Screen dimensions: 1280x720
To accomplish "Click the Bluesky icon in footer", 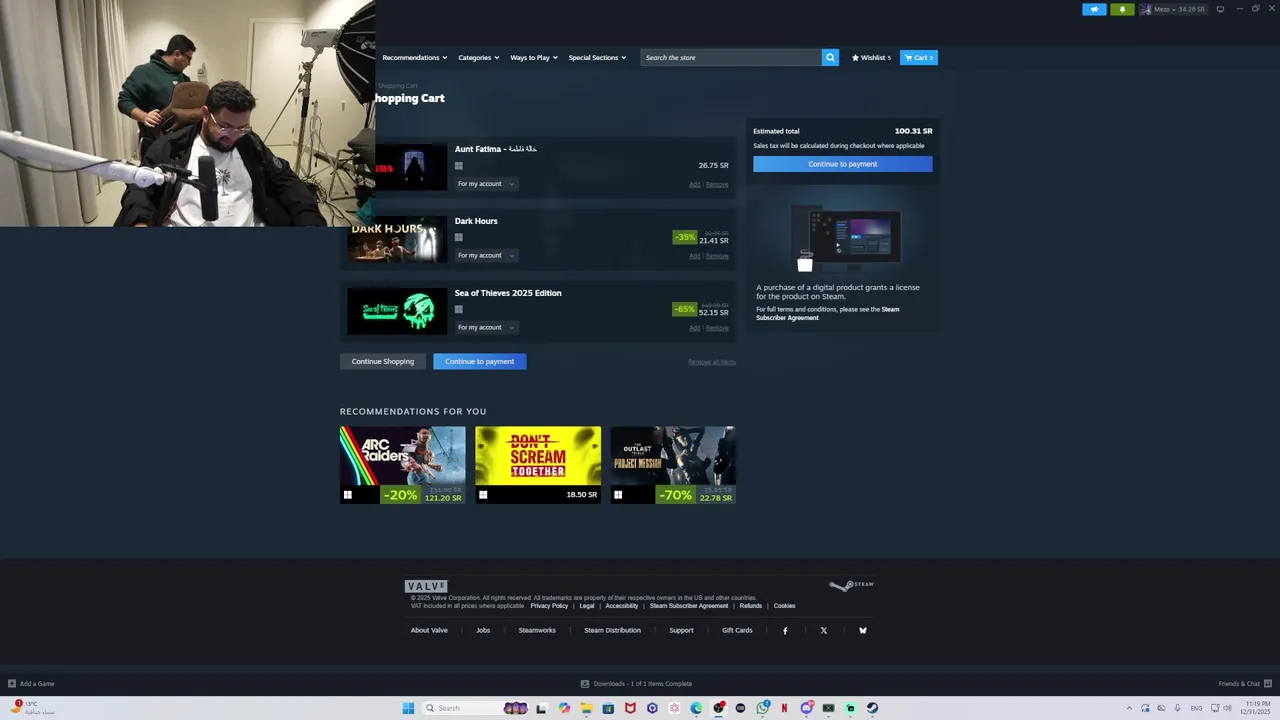I will tap(863, 630).
